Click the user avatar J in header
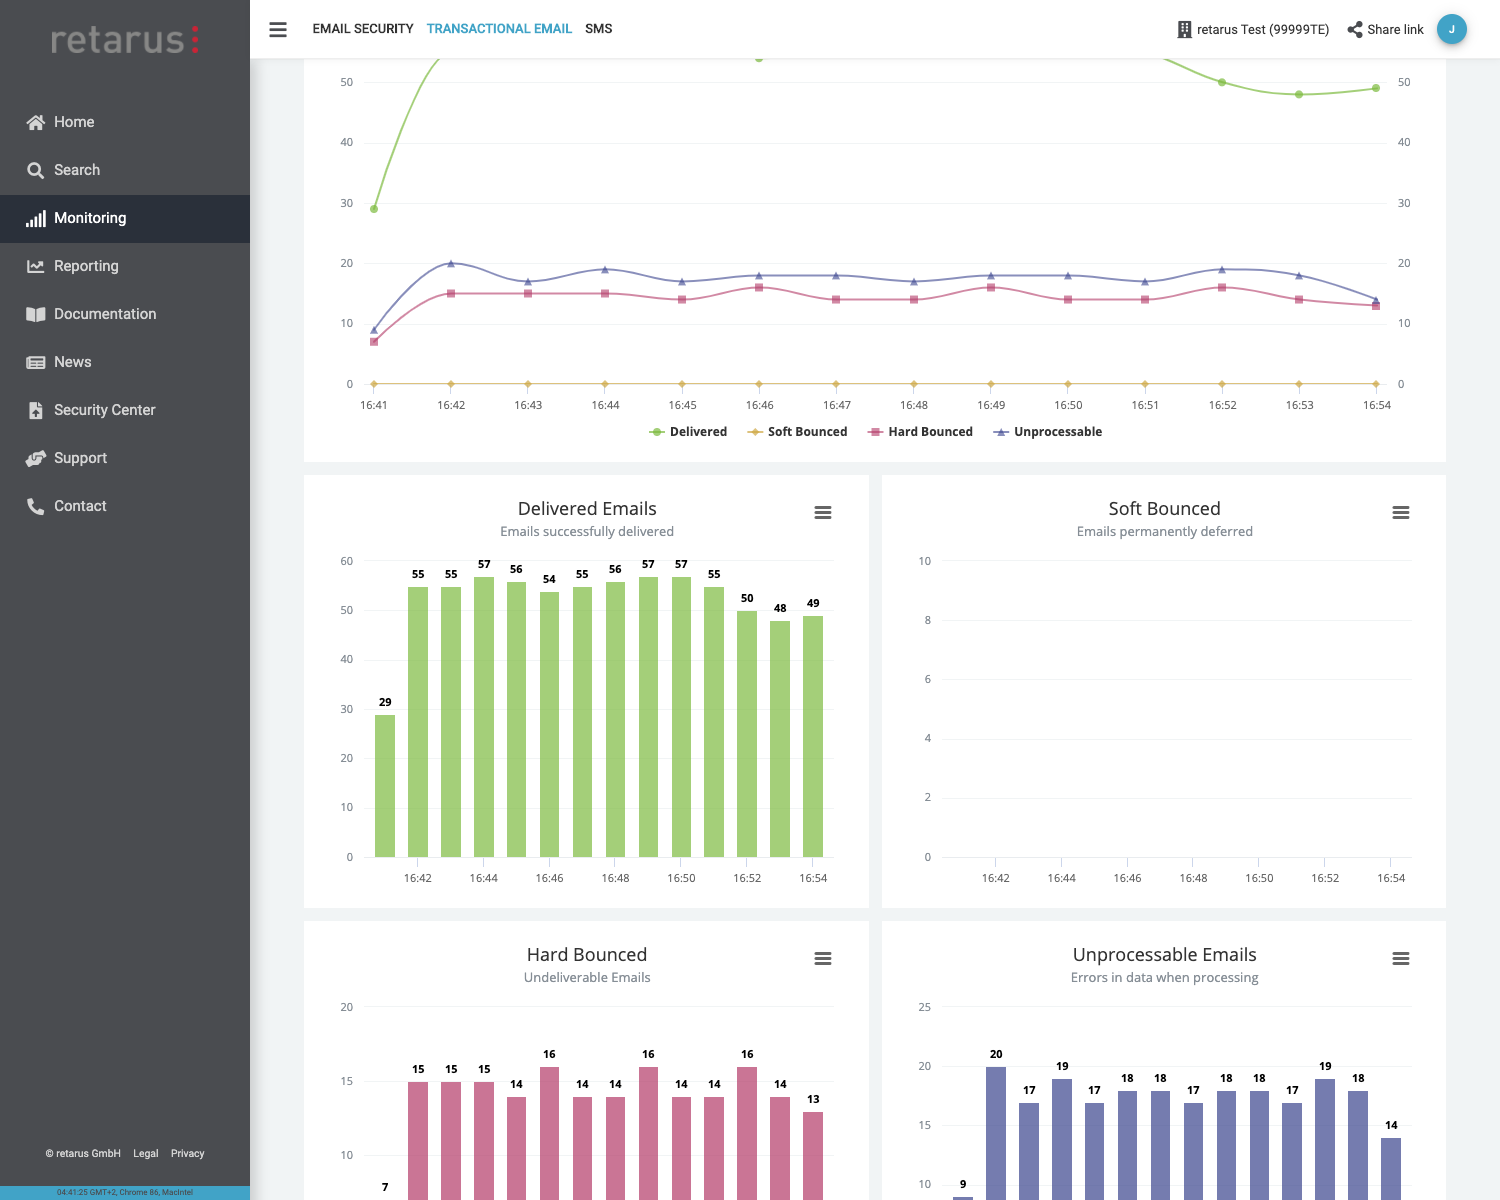This screenshot has width=1500, height=1200. (1451, 29)
